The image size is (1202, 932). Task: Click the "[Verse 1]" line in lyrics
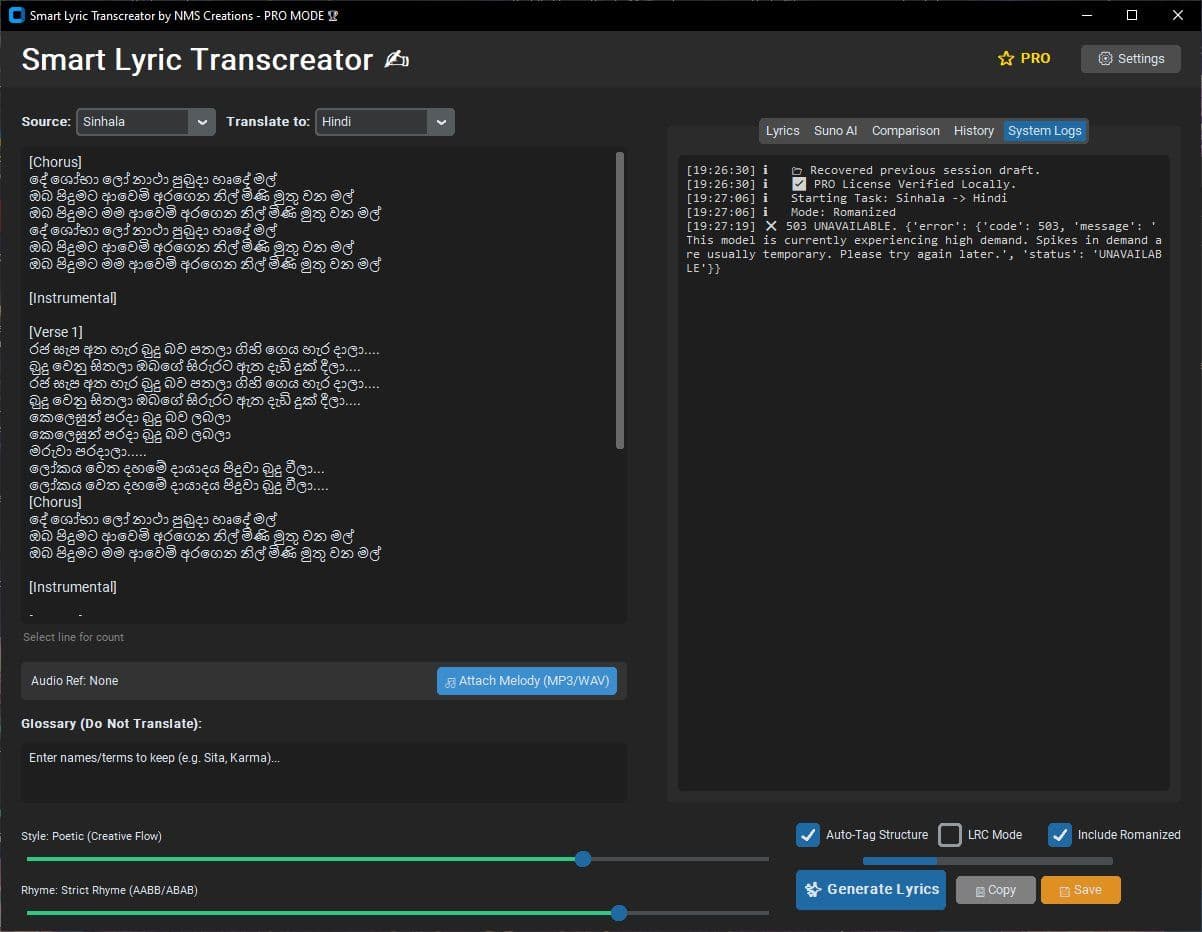(56, 332)
